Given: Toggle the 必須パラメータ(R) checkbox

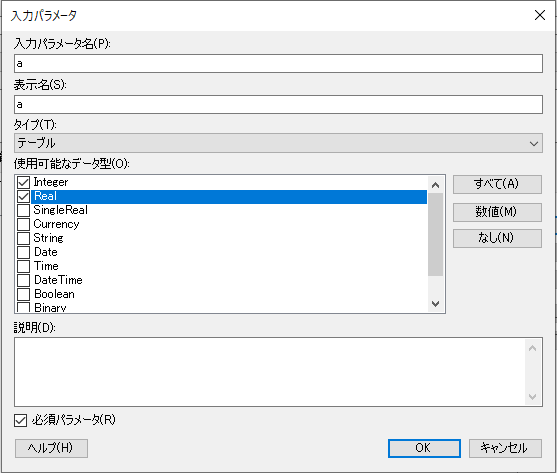Looking at the screenshot, I should click(21, 420).
